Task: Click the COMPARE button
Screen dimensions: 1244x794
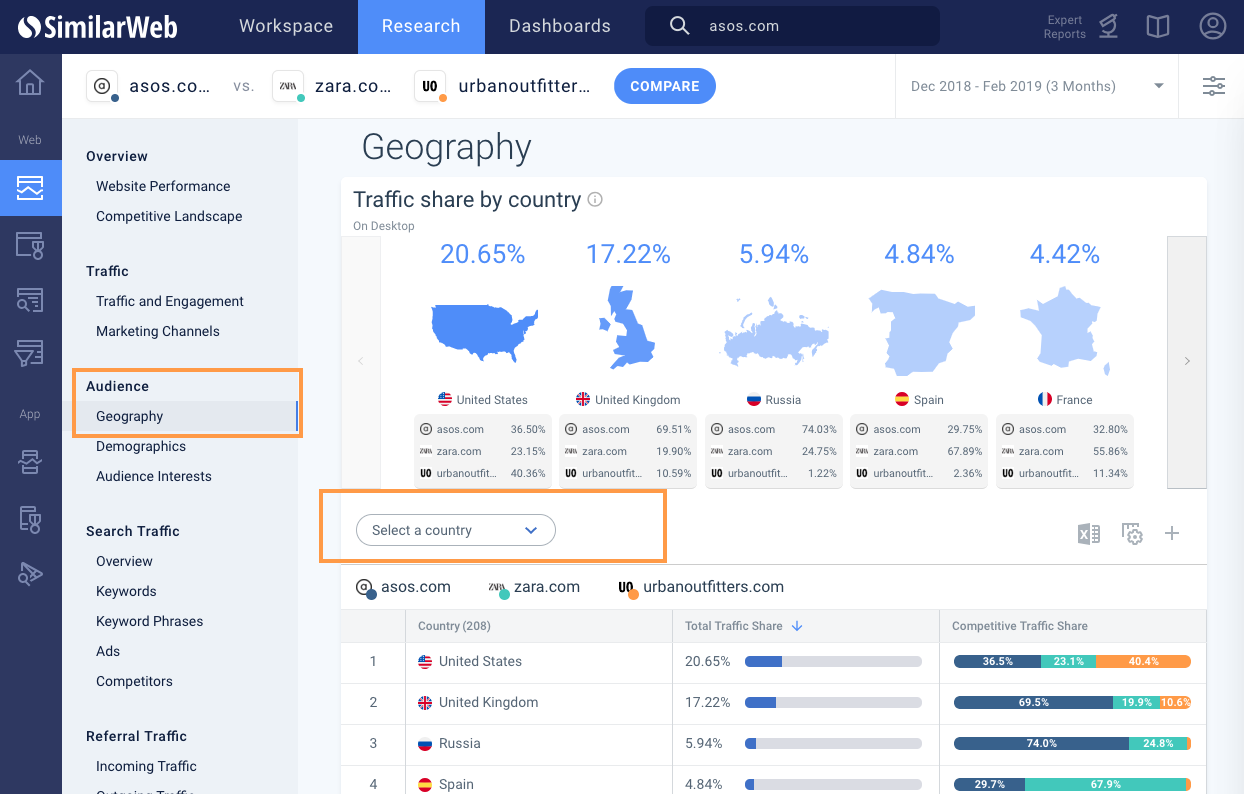Action: tap(665, 86)
